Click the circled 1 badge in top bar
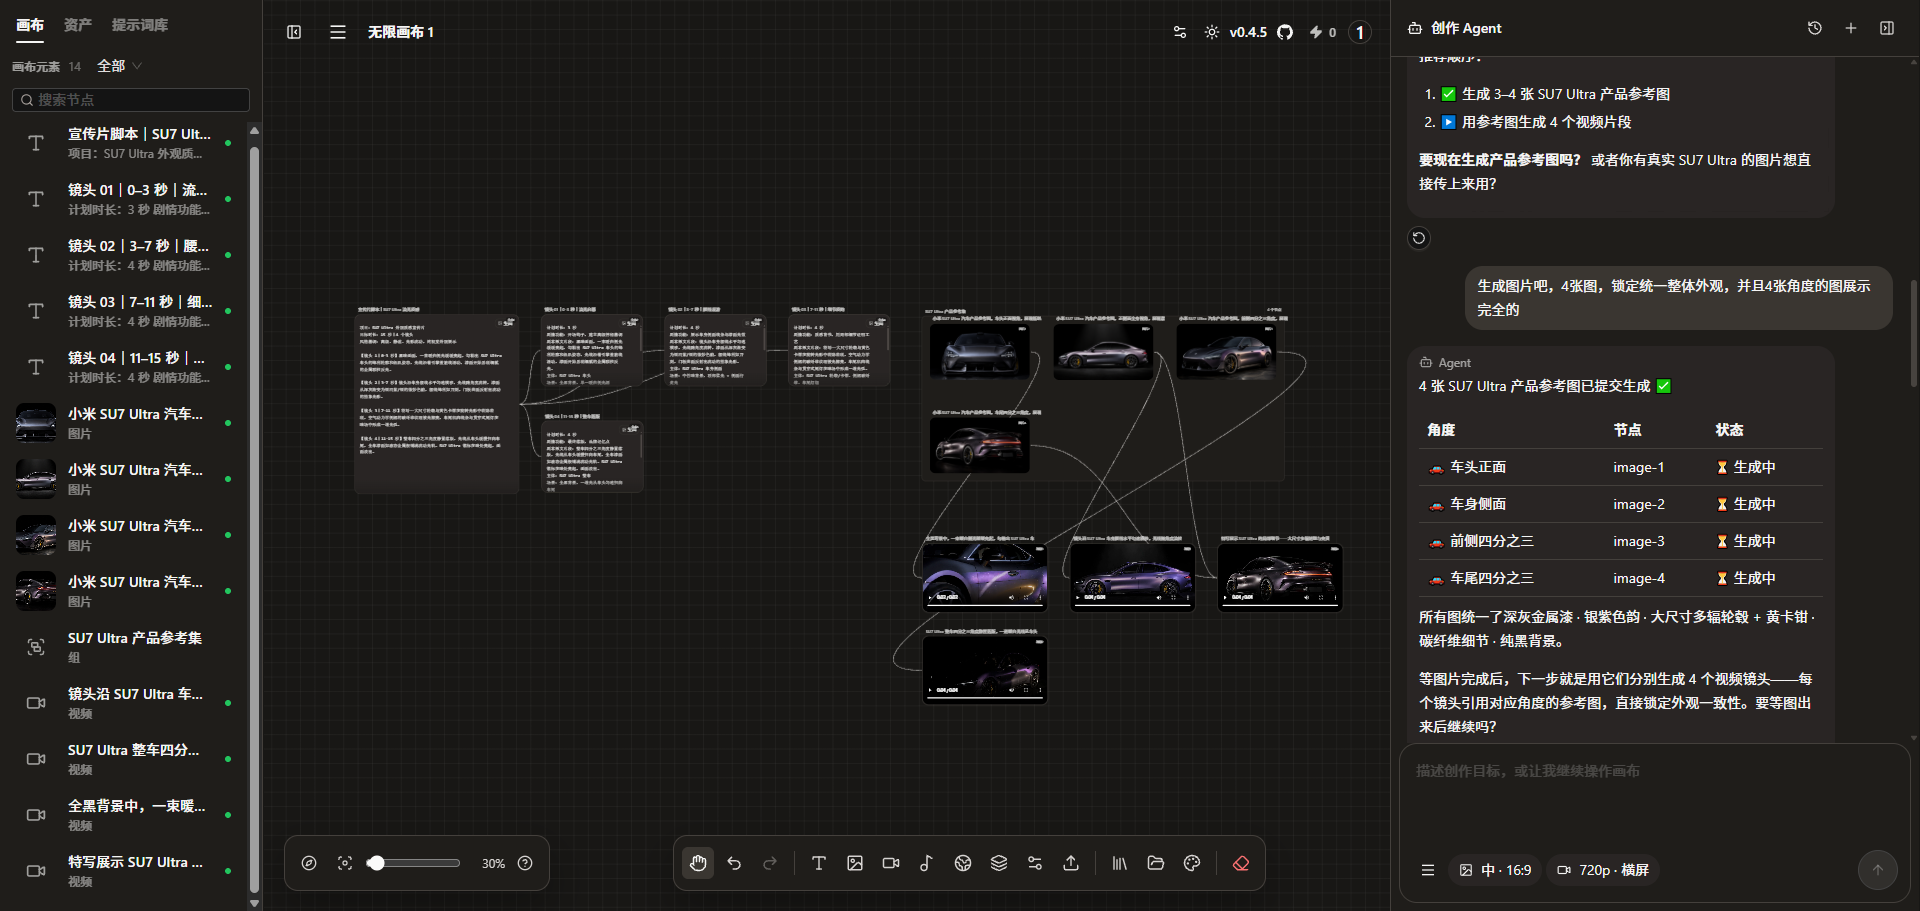The width and height of the screenshot is (1920, 911). (1360, 32)
